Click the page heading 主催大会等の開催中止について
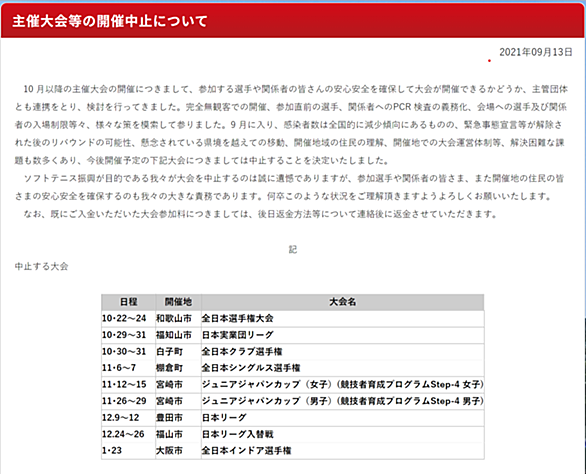This screenshot has height=474, width=586. click(x=110, y=21)
